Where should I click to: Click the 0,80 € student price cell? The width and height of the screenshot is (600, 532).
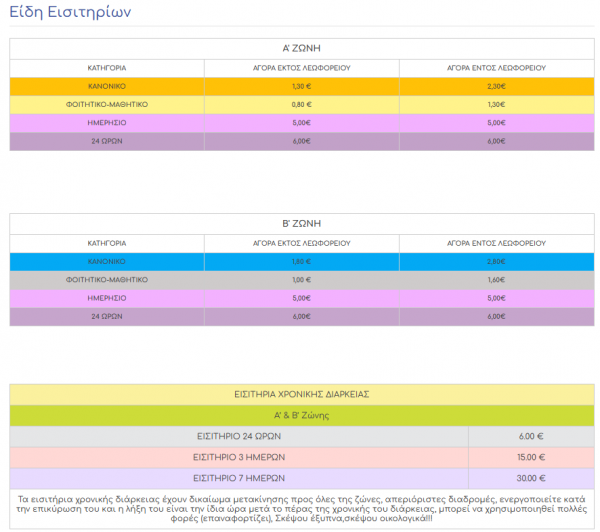[302, 105]
